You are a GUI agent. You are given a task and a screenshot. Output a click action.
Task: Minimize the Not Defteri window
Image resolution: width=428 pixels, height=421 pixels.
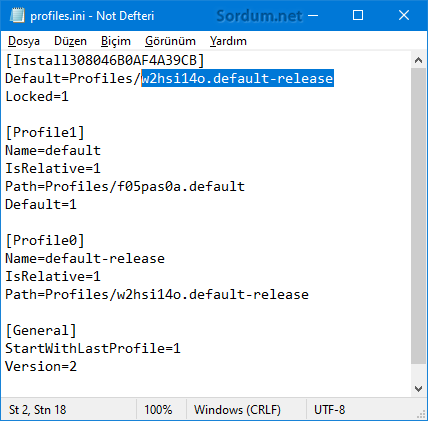point(313,16)
